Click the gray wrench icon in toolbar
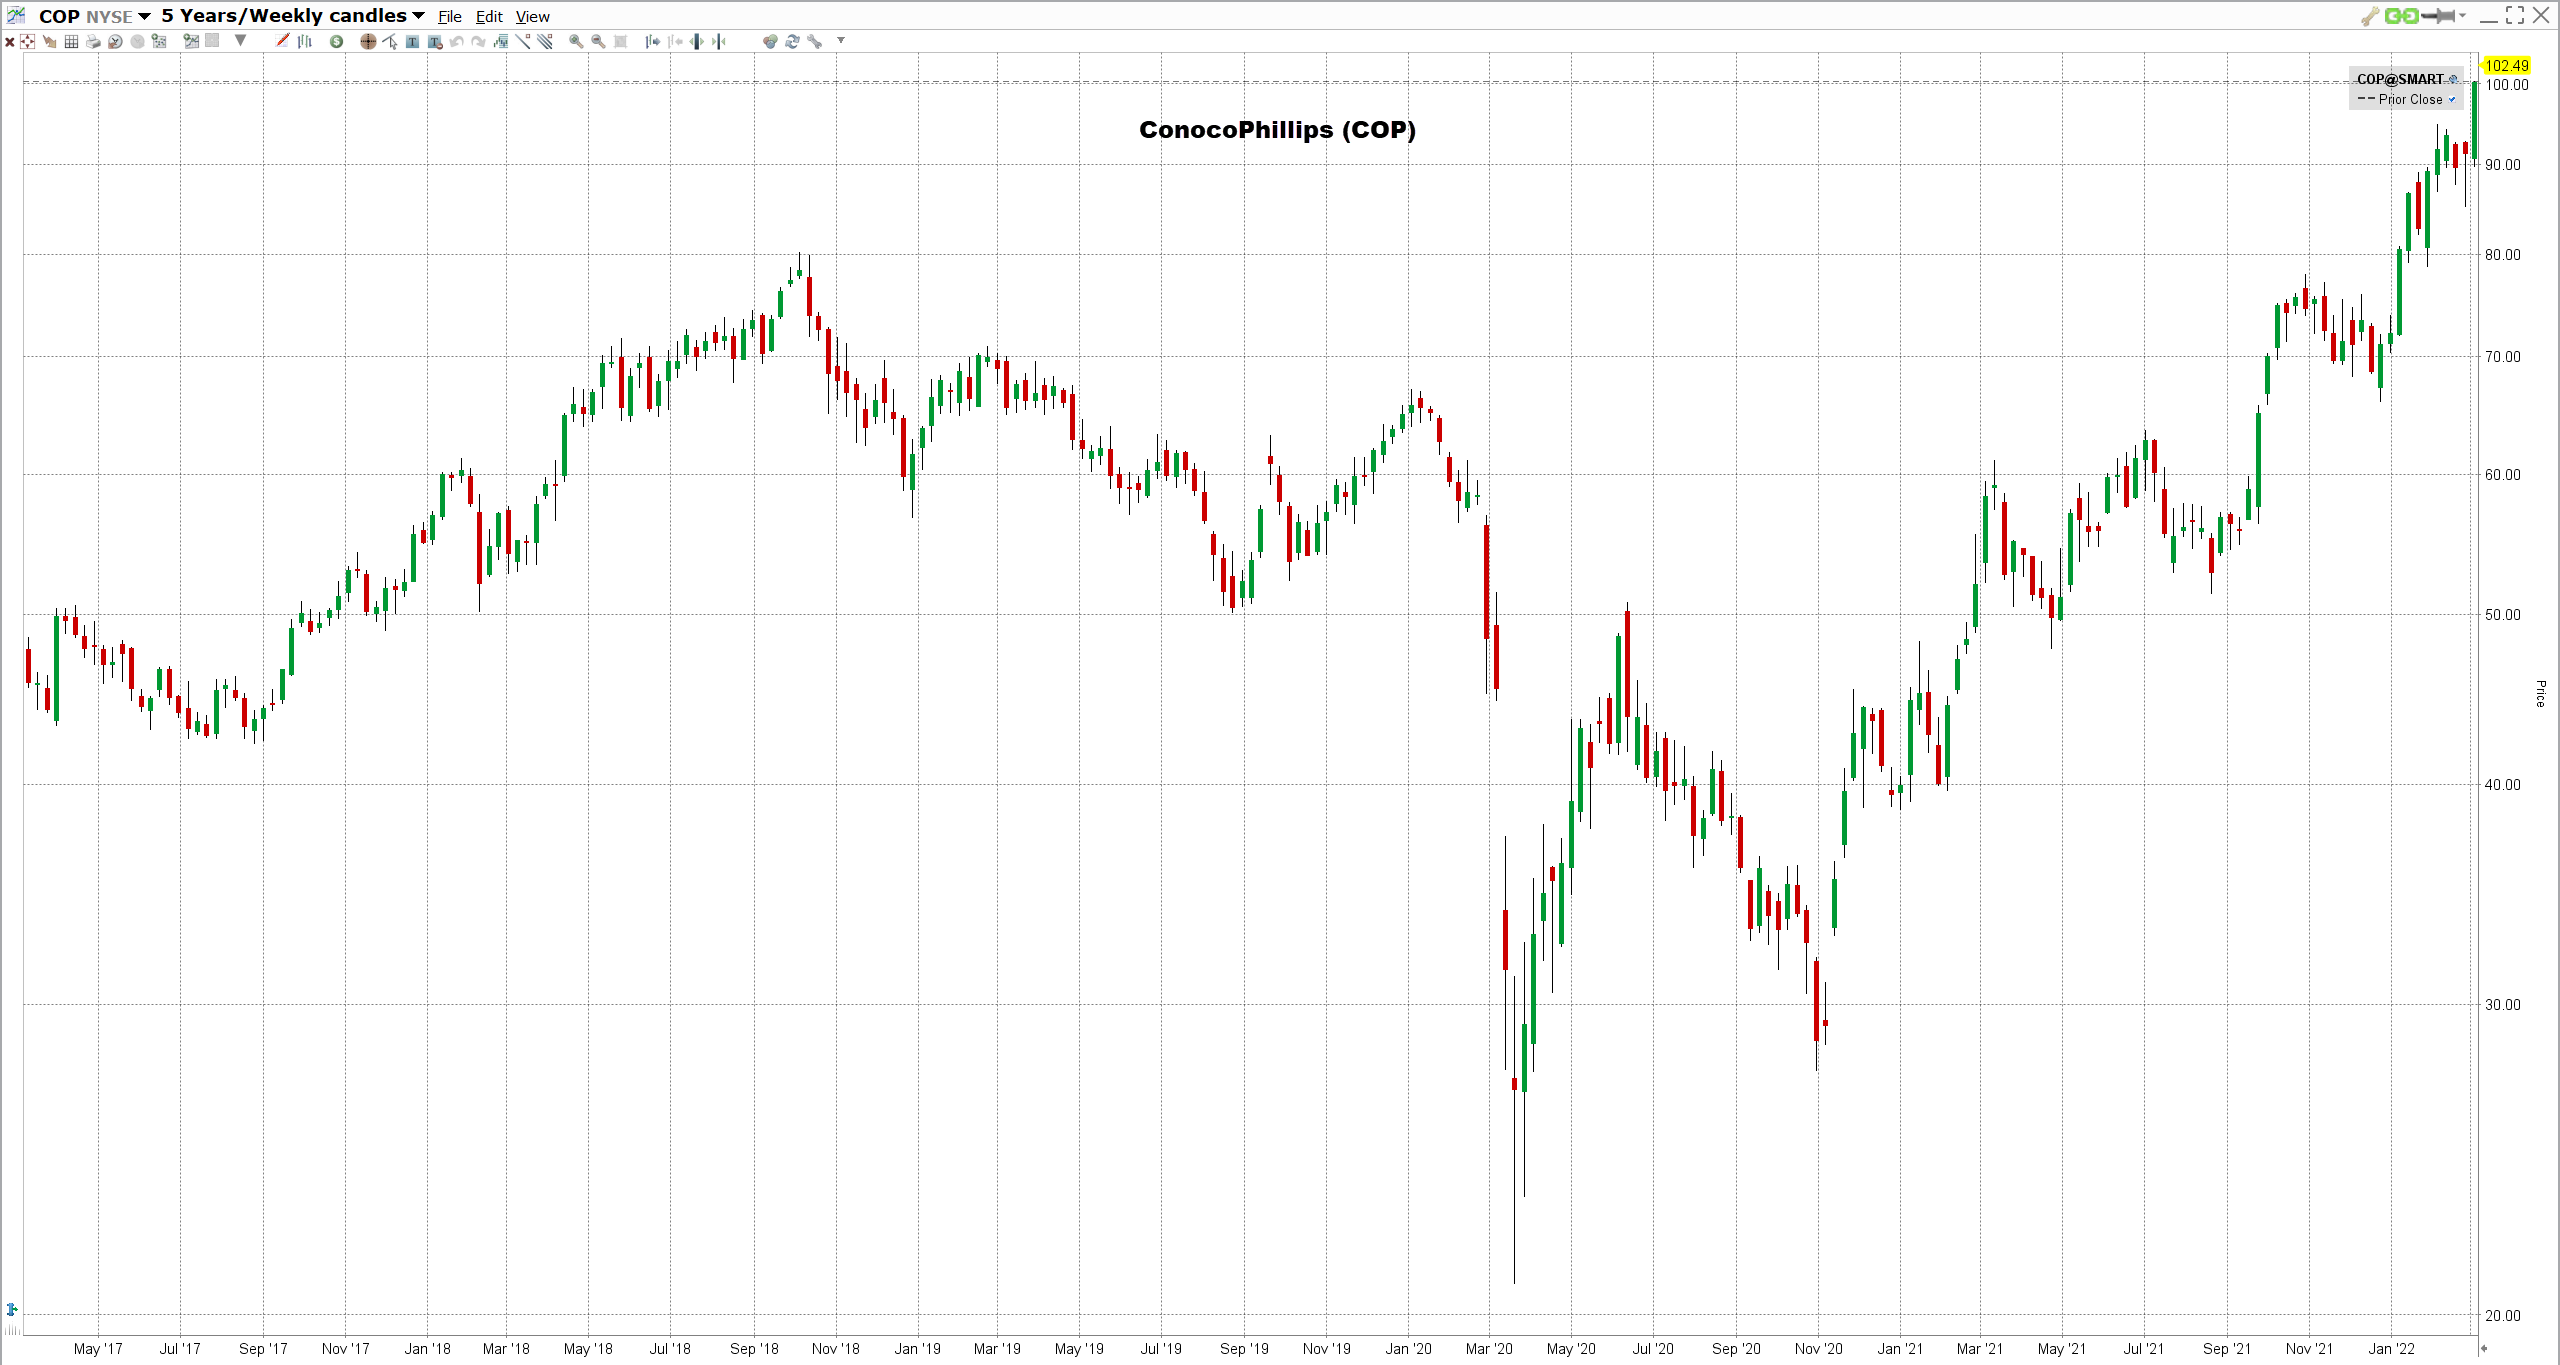 pyautogui.click(x=815, y=42)
